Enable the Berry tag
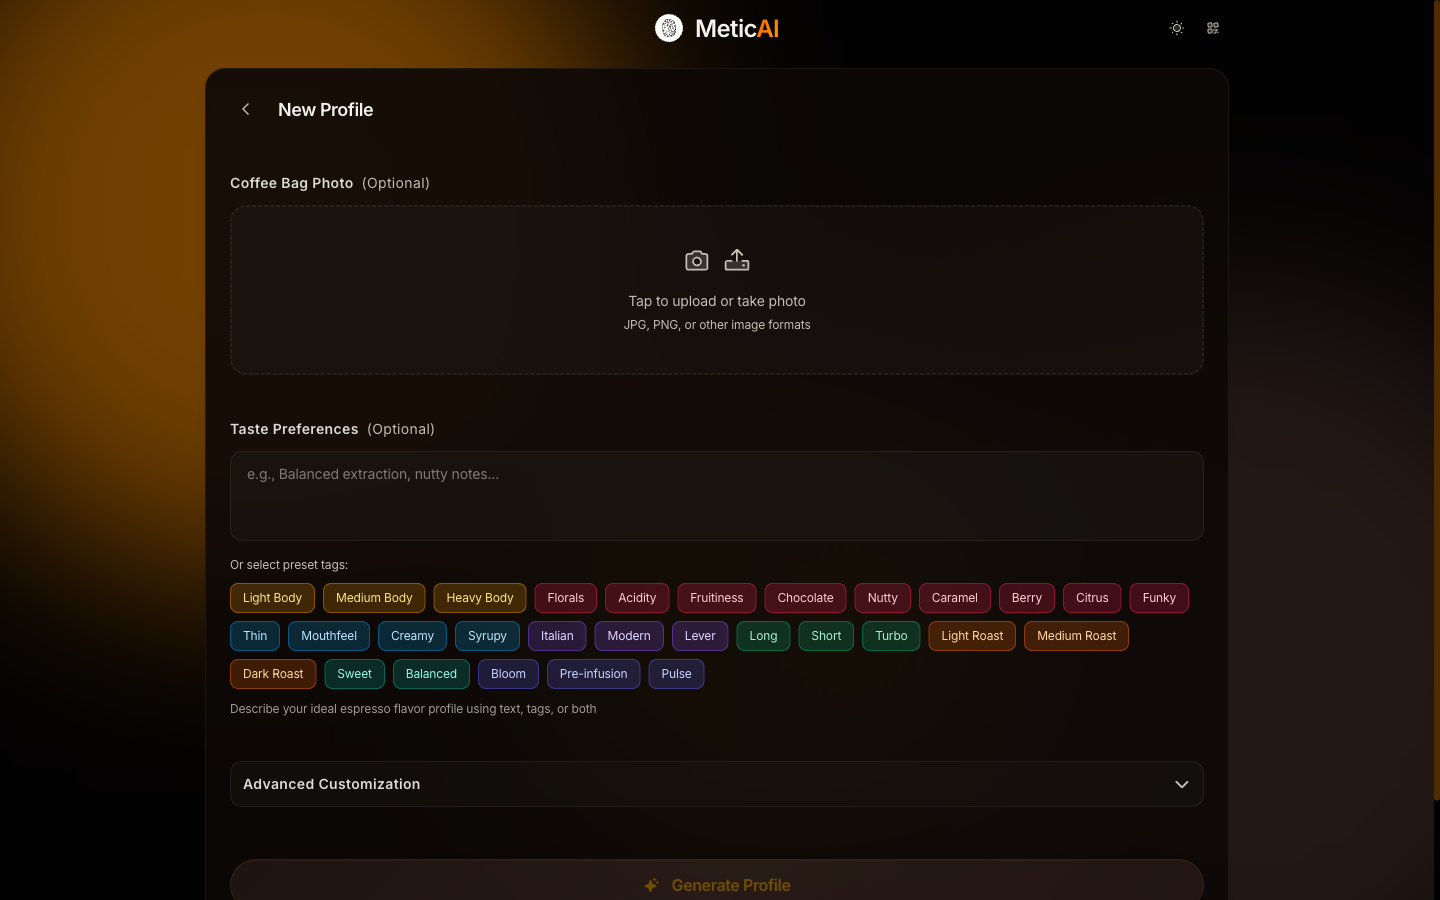 (1027, 598)
